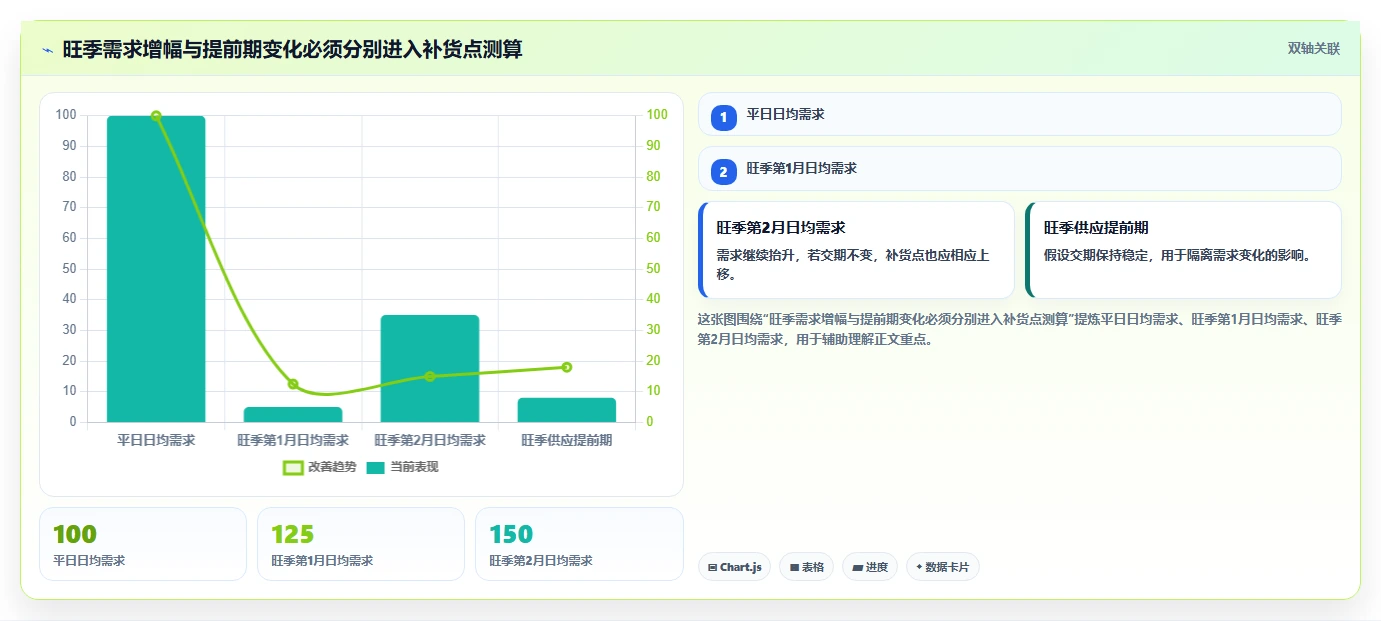Toggle the 改善趋势 legend entry
Viewport: 1381px width, 621px height.
point(319,467)
